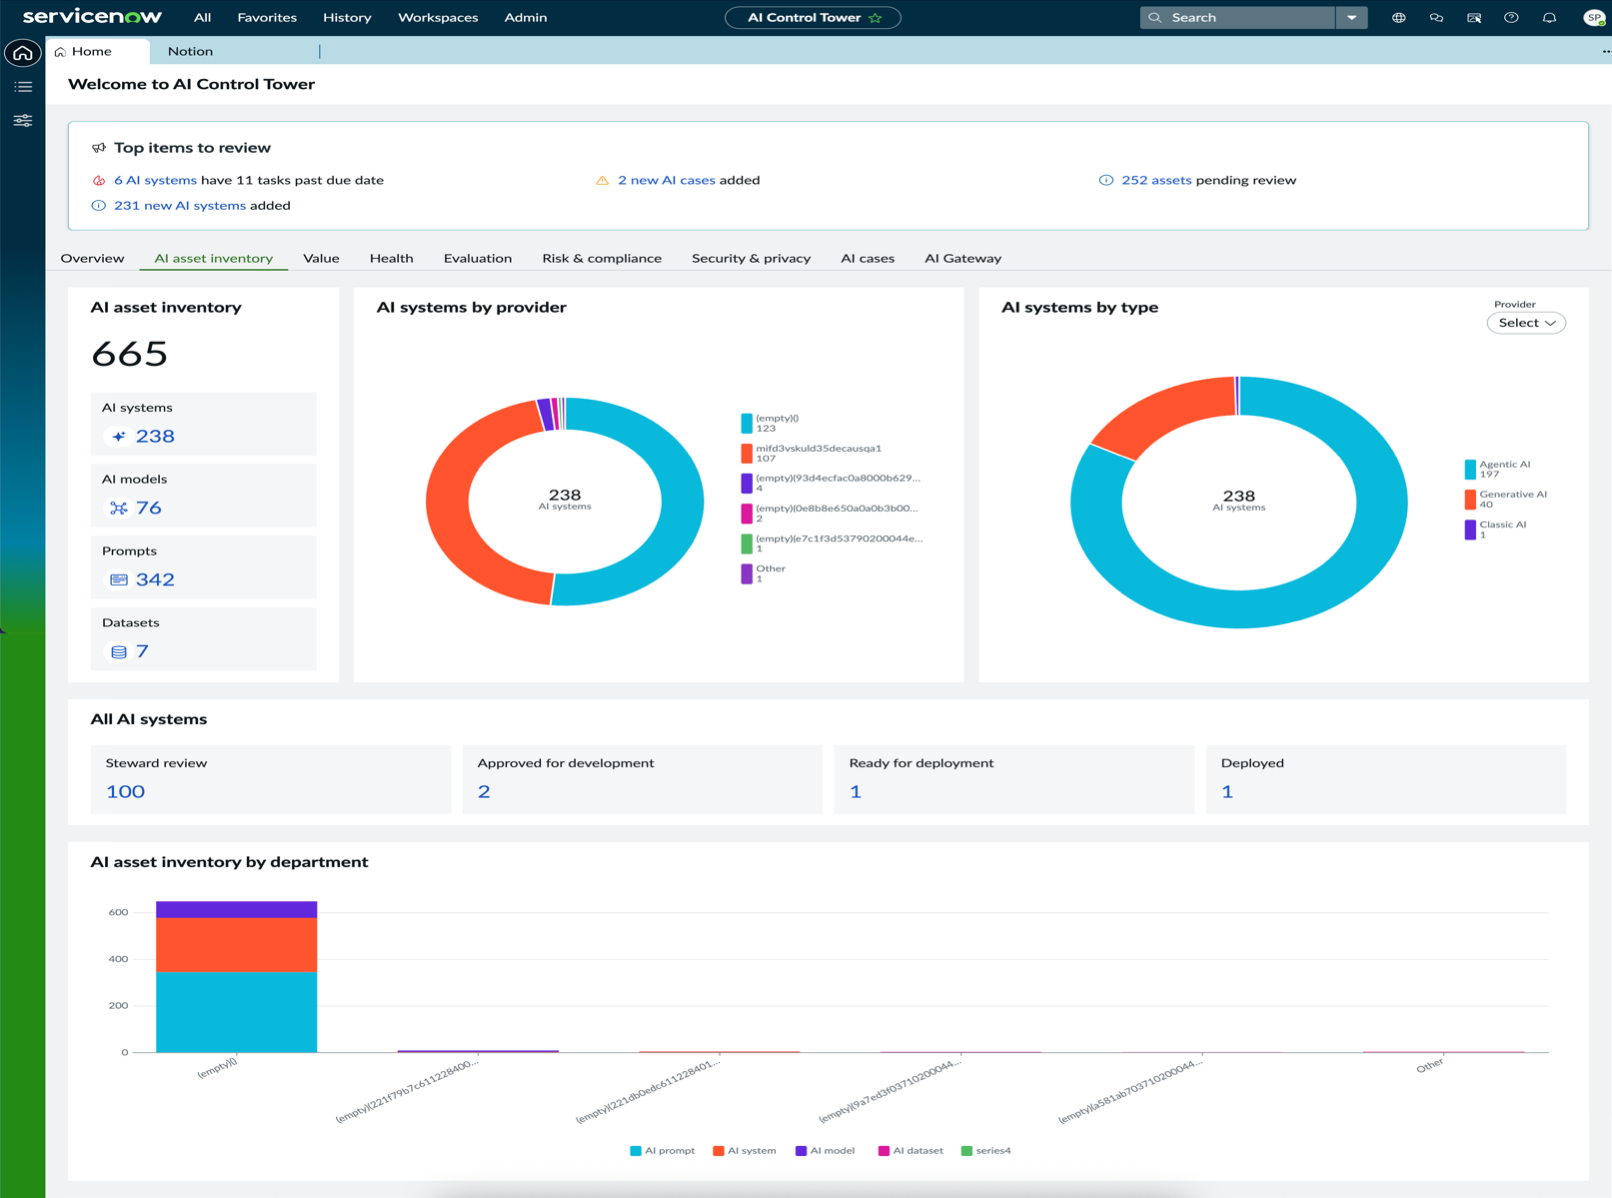Expand the Provider Select dropdown
The width and height of the screenshot is (1612, 1198).
tap(1526, 323)
